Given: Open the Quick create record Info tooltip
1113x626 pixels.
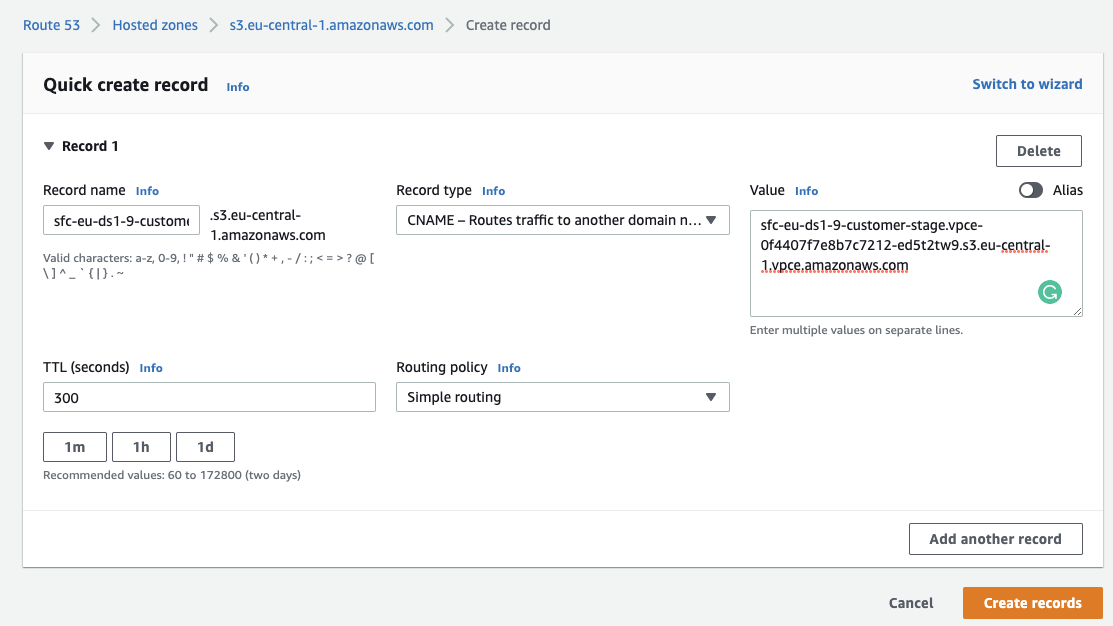Looking at the screenshot, I should pos(237,87).
